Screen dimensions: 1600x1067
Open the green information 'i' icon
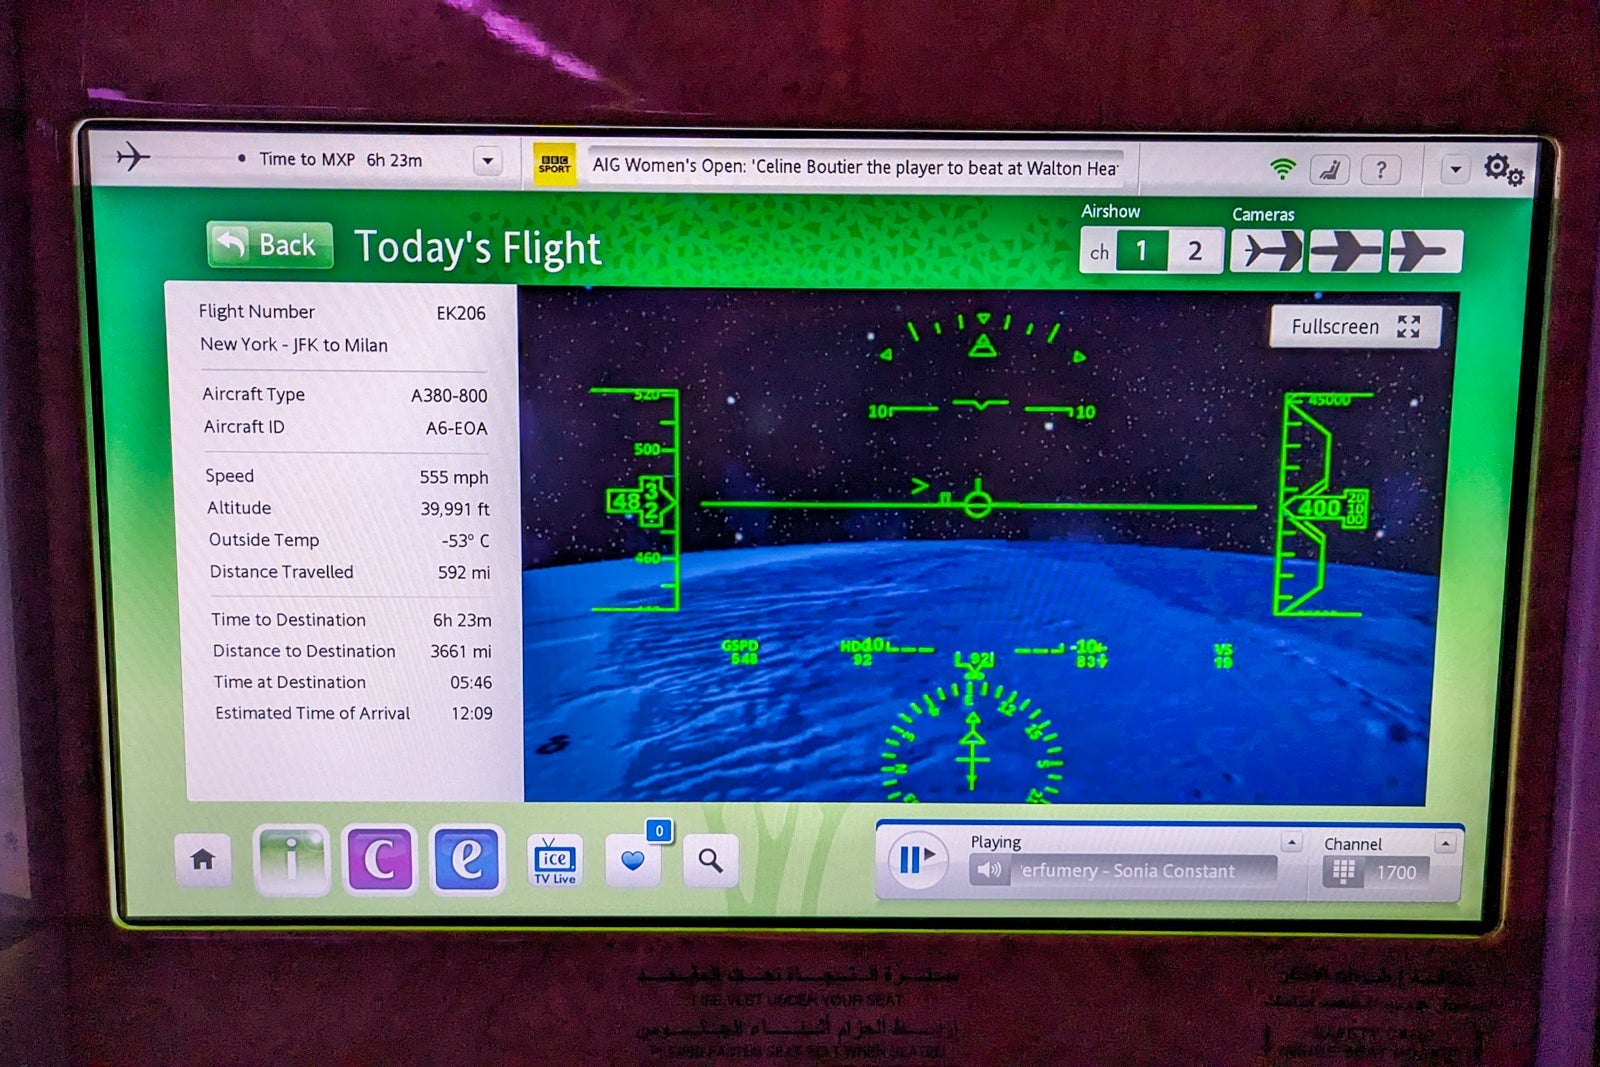(291, 859)
